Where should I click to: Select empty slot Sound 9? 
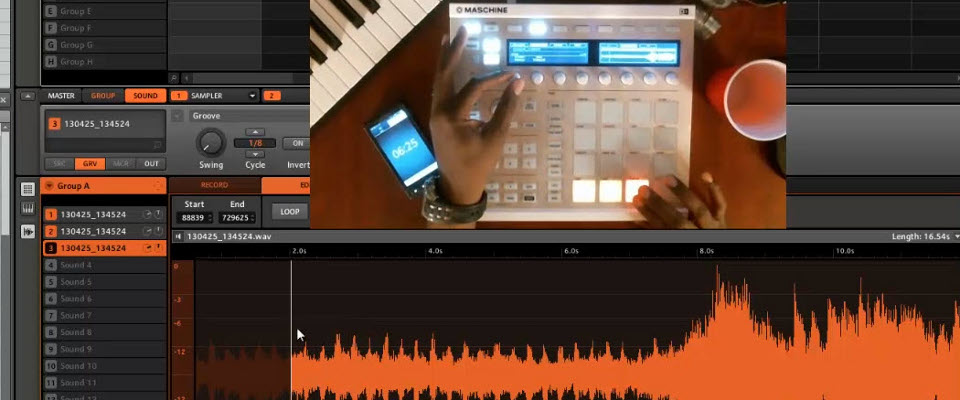point(104,349)
